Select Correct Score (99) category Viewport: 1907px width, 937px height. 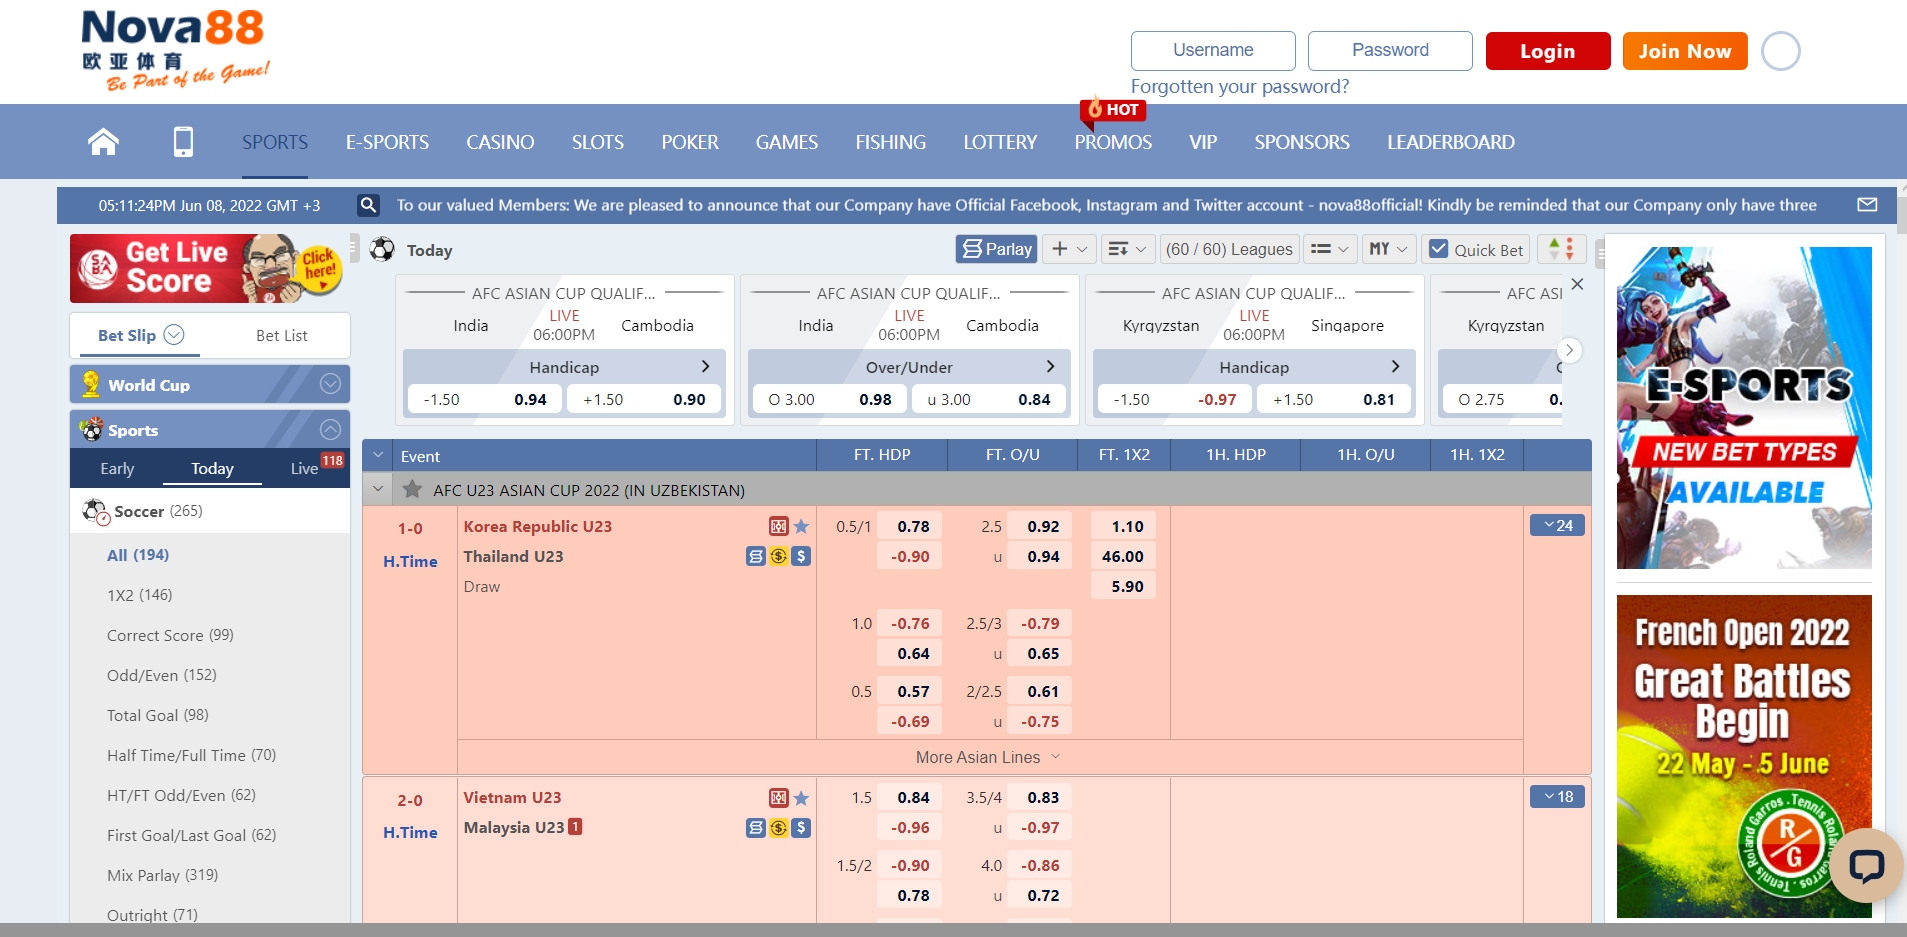[x=170, y=635]
